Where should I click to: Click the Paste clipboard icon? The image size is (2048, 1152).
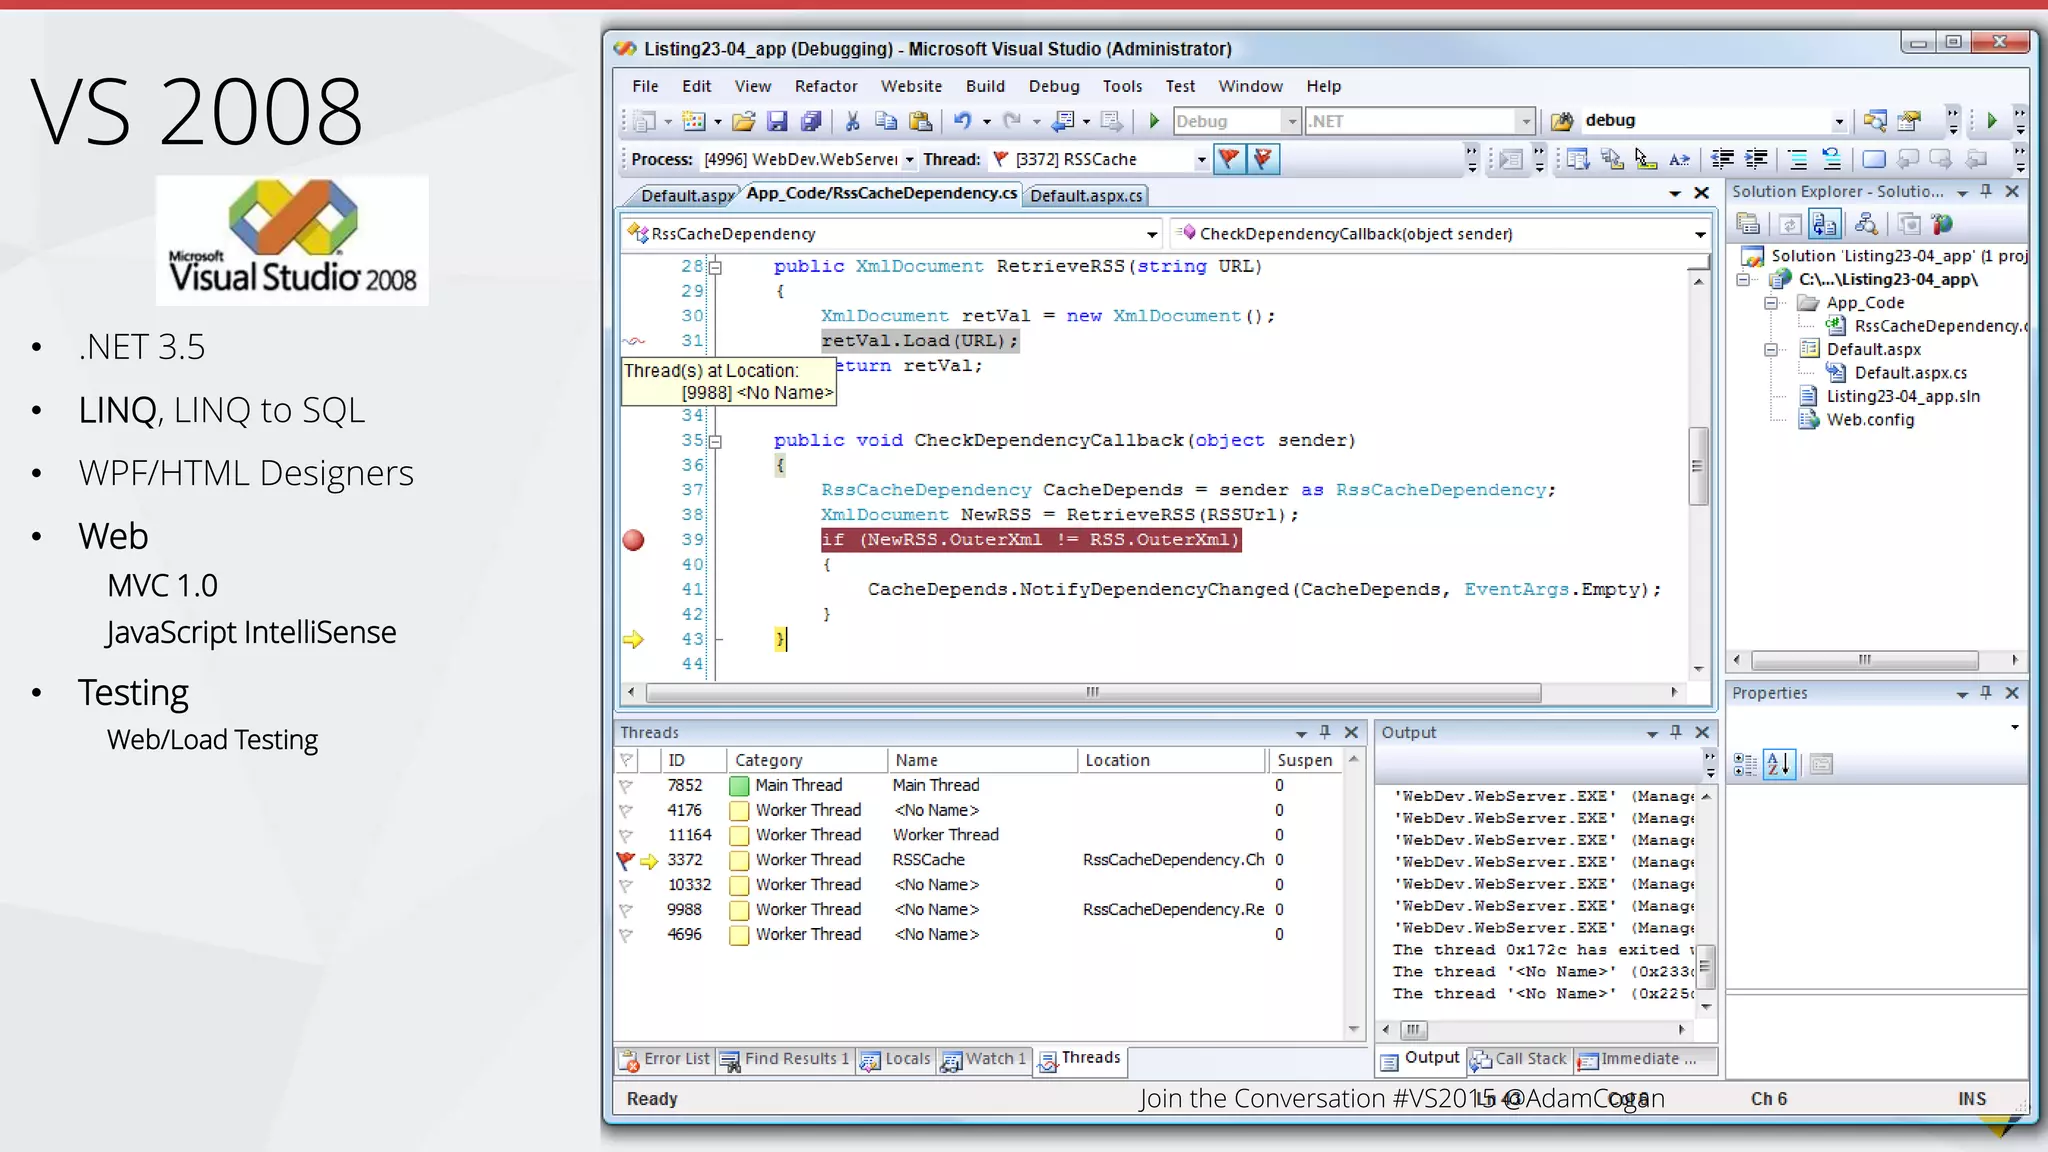point(921,121)
